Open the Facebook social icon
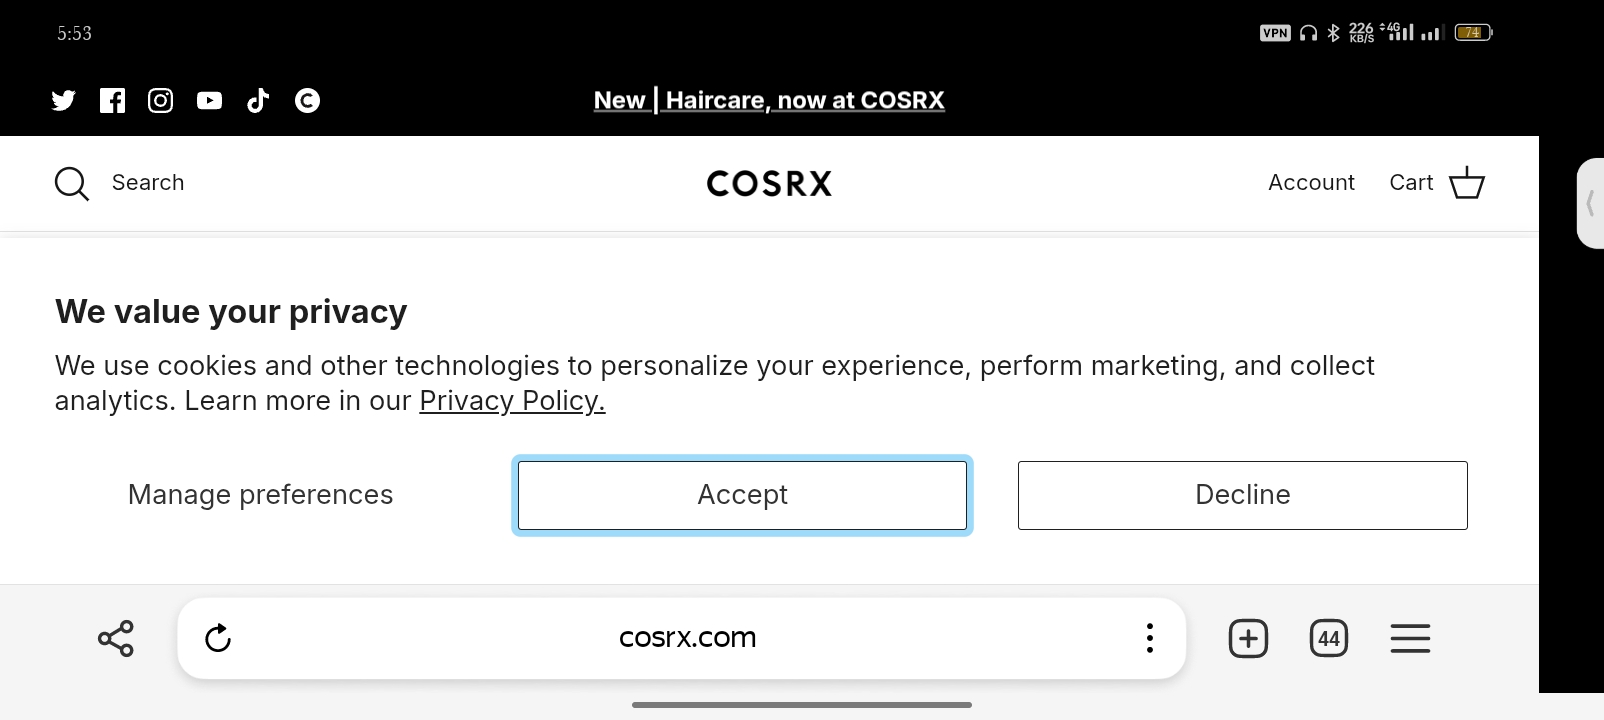1604x720 pixels. tap(112, 100)
